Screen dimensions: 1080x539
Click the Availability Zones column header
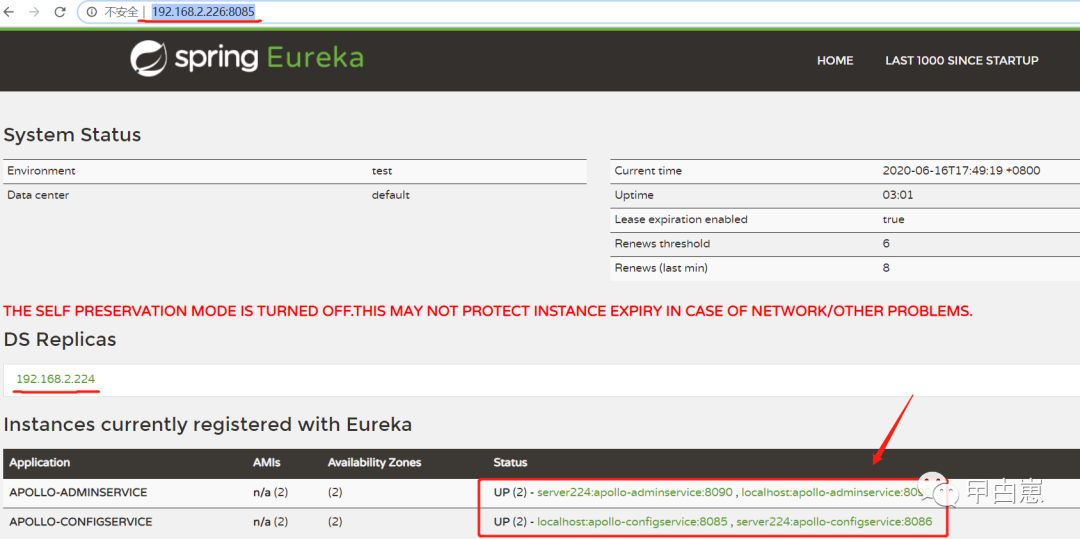pos(374,463)
